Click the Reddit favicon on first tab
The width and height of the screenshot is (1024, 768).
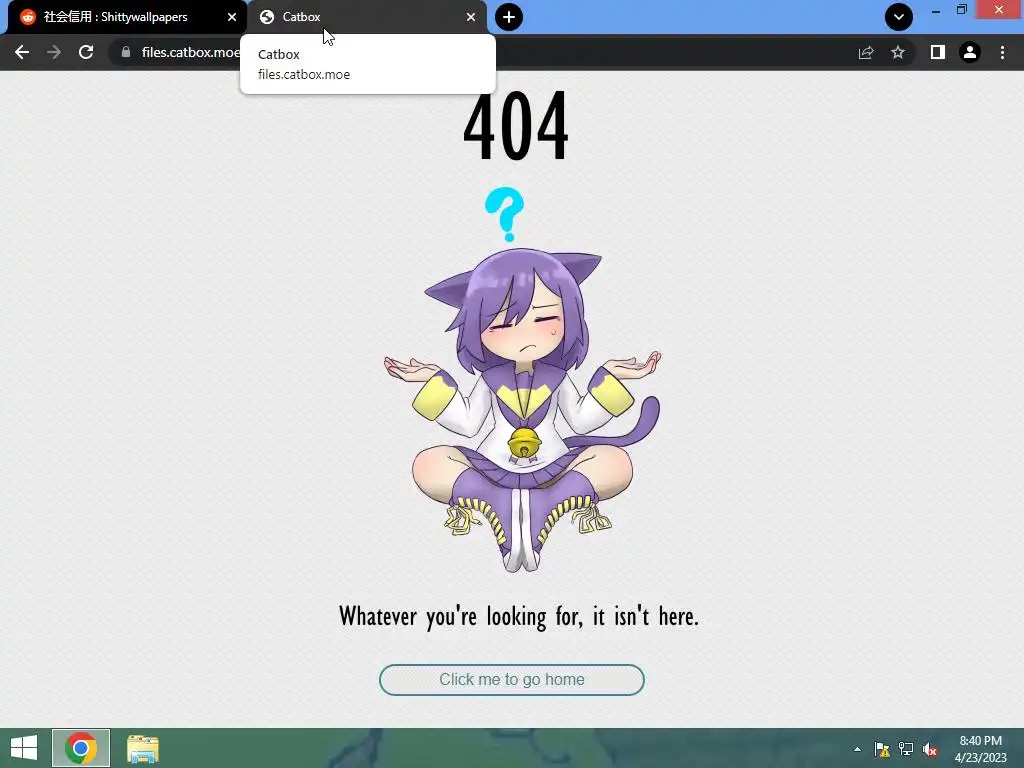click(x=27, y=17)
